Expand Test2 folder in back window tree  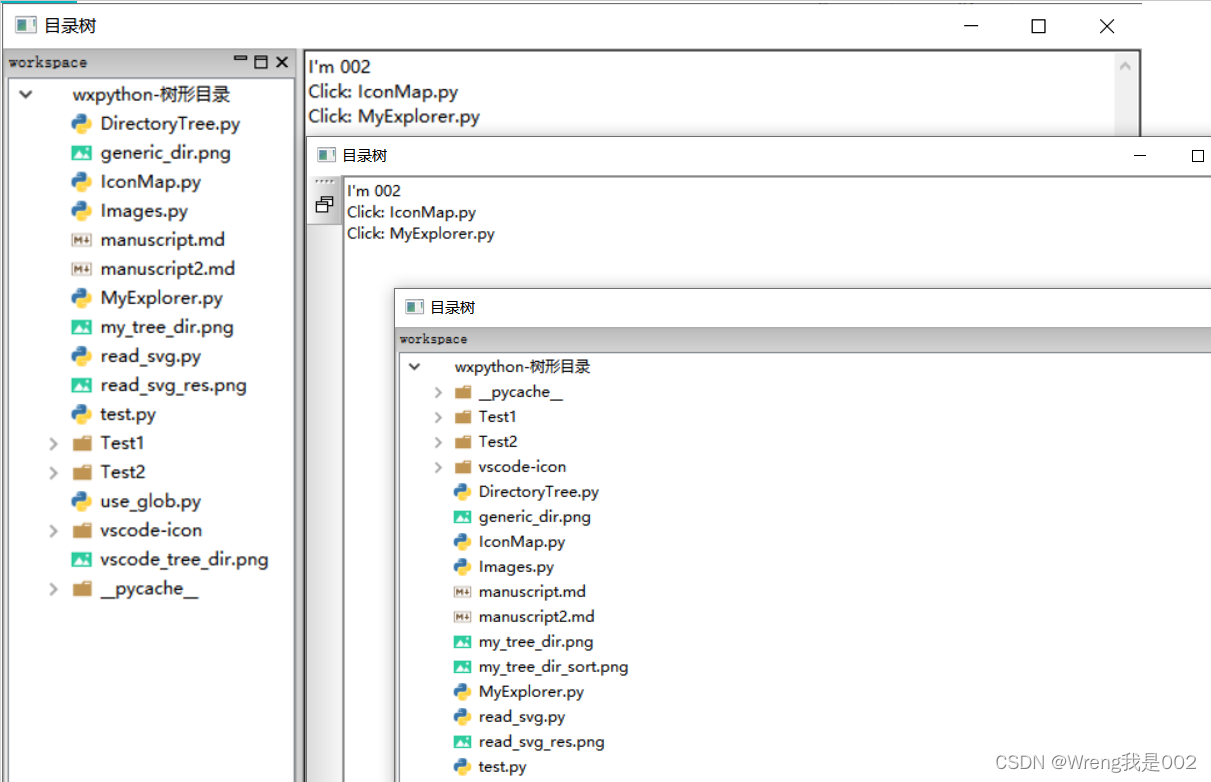tap(53, 472)
